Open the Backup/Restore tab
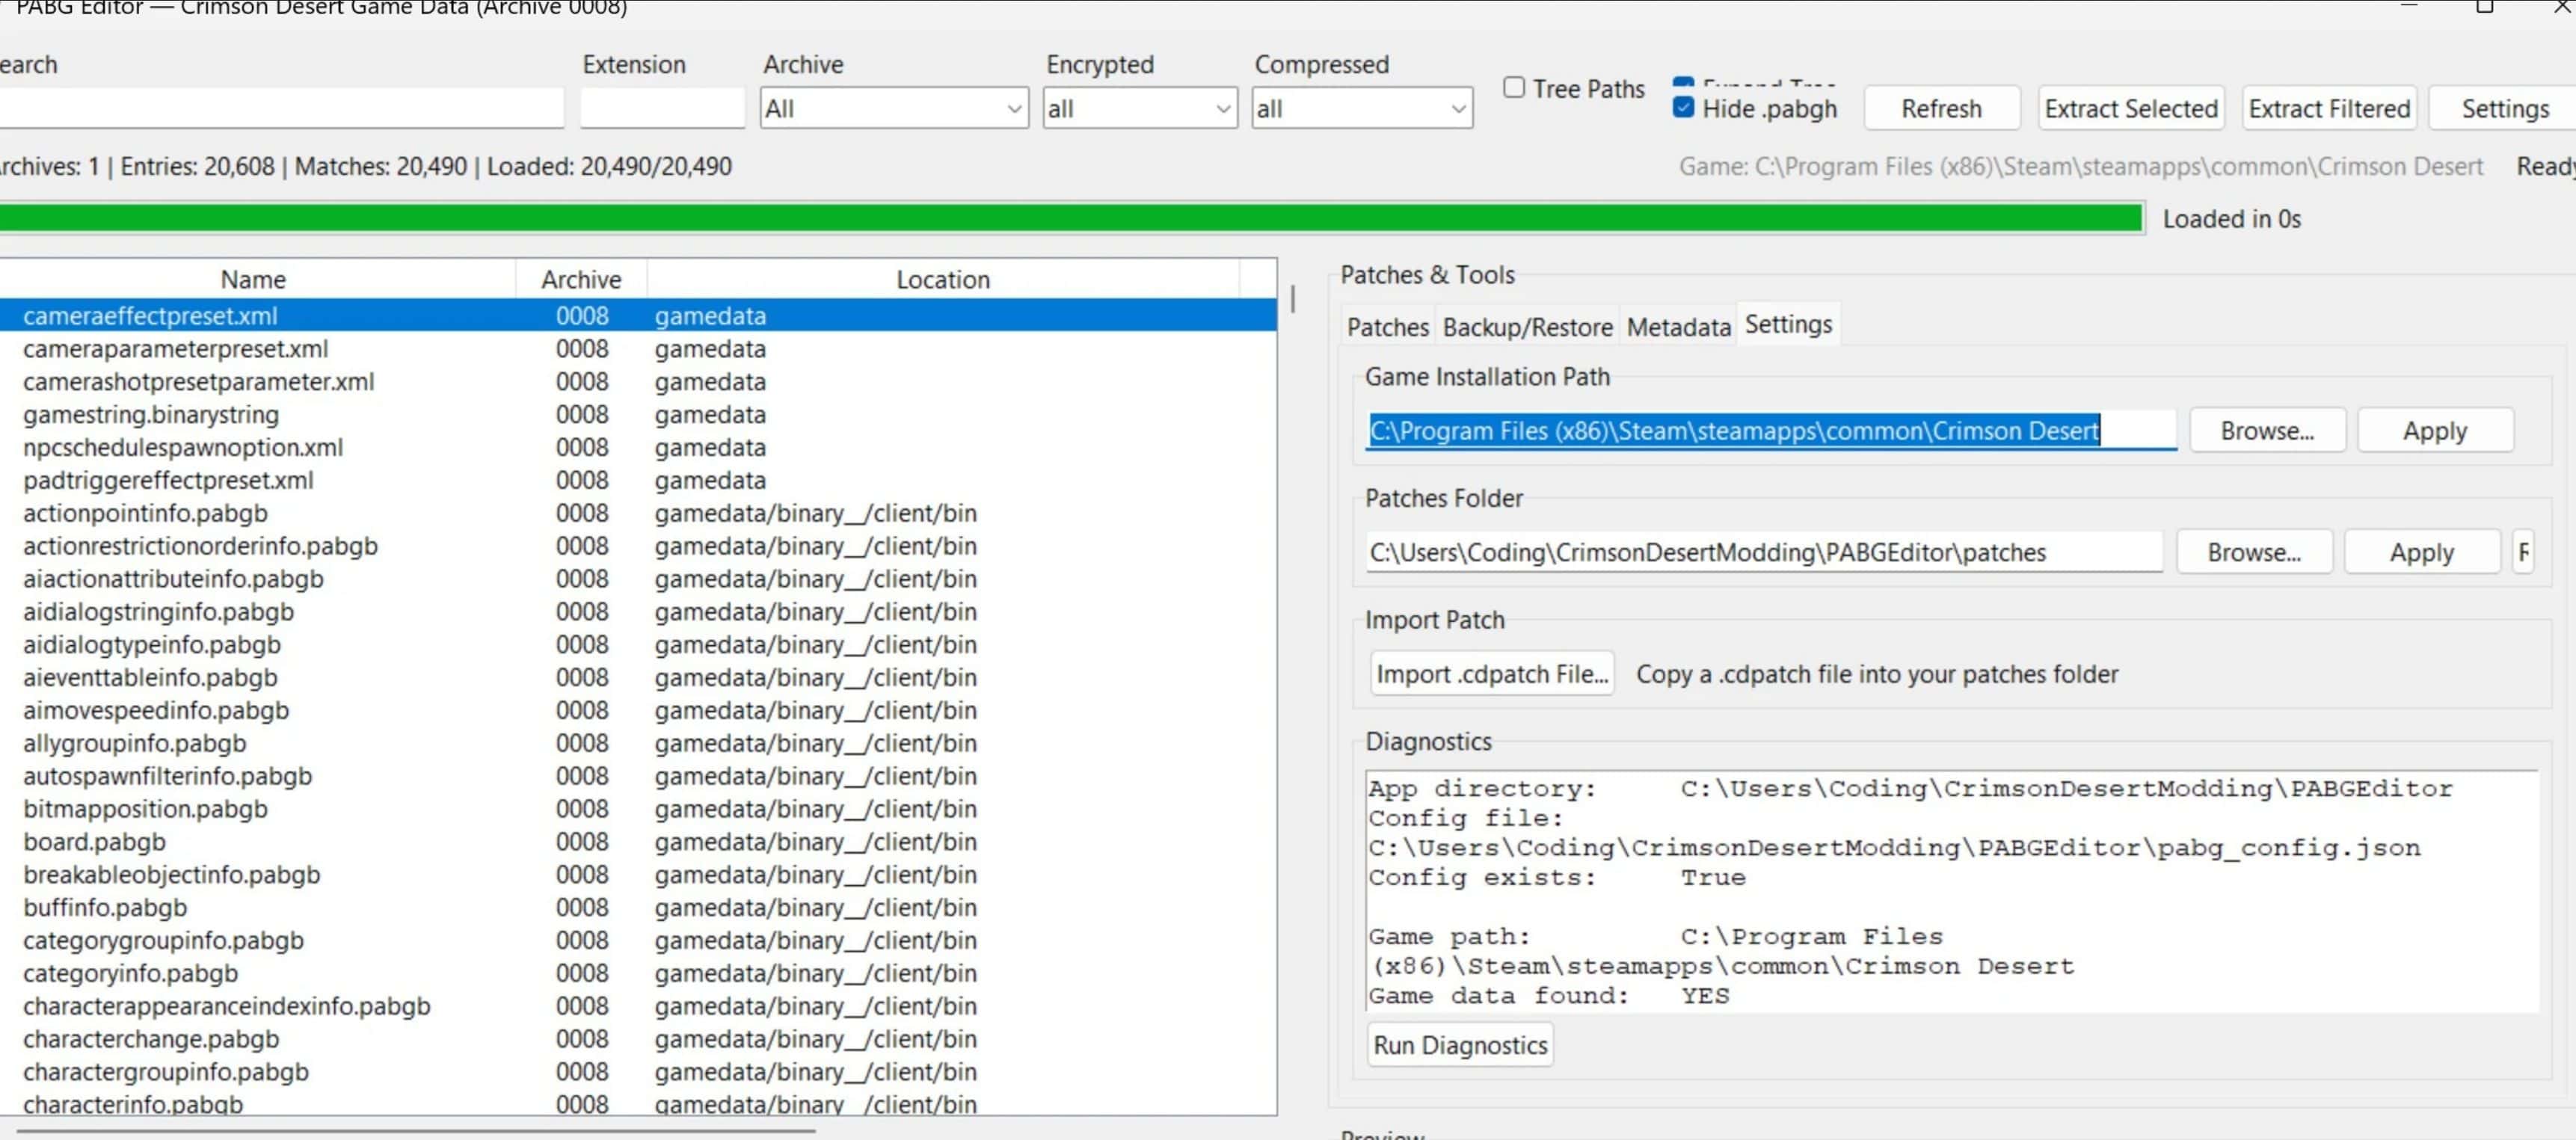Viewport: 2576px width, 1140px height. pos(1527,327)
